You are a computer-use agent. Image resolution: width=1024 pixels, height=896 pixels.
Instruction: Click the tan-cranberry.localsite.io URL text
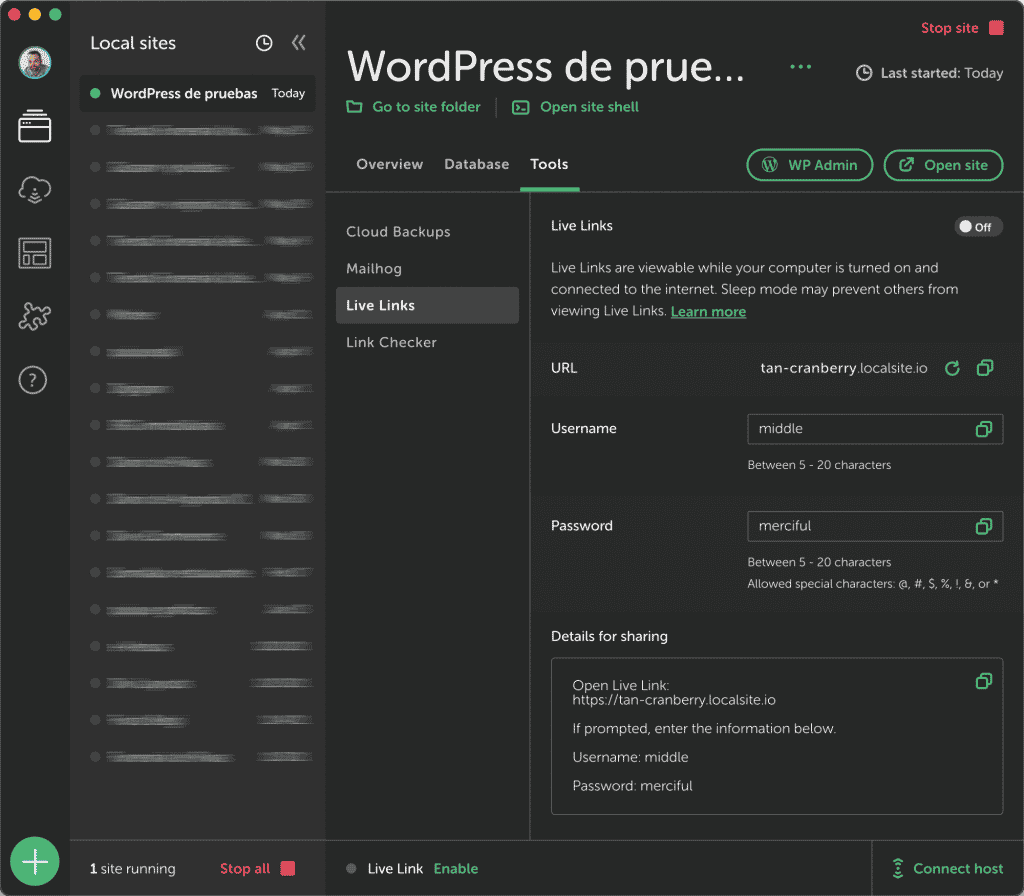844,368
